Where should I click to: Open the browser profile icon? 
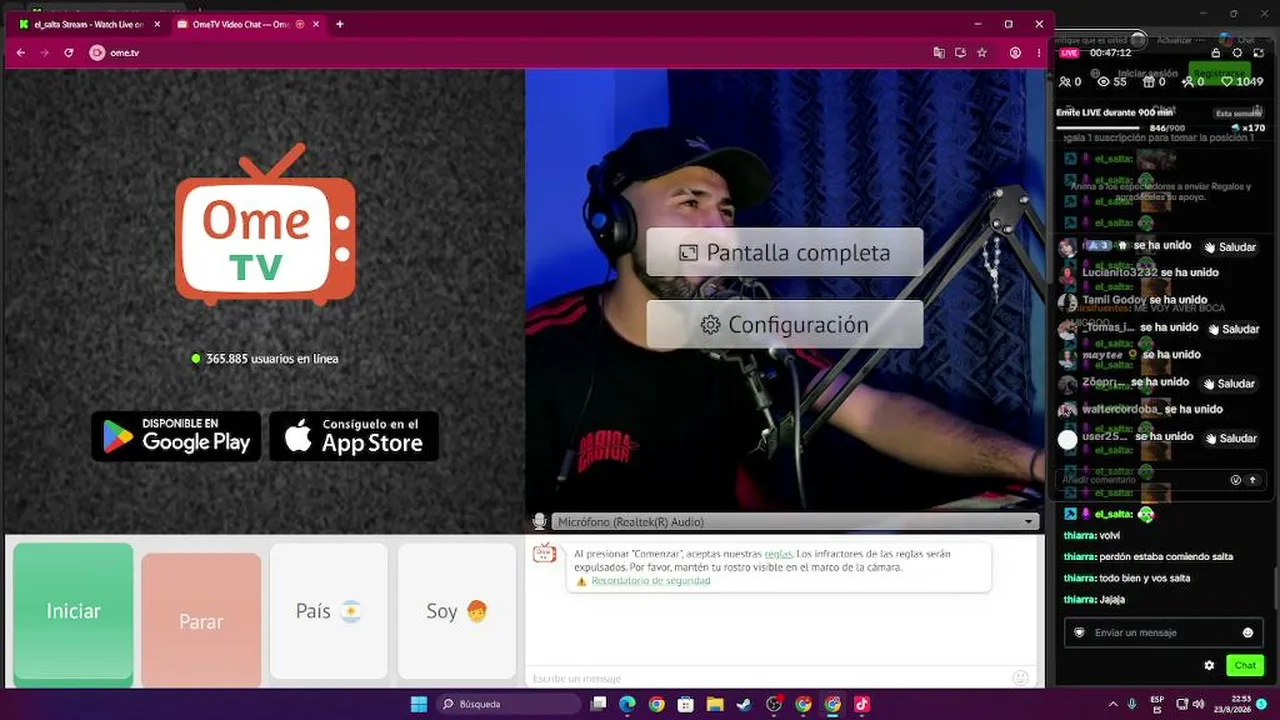(x=1015, y=53)
